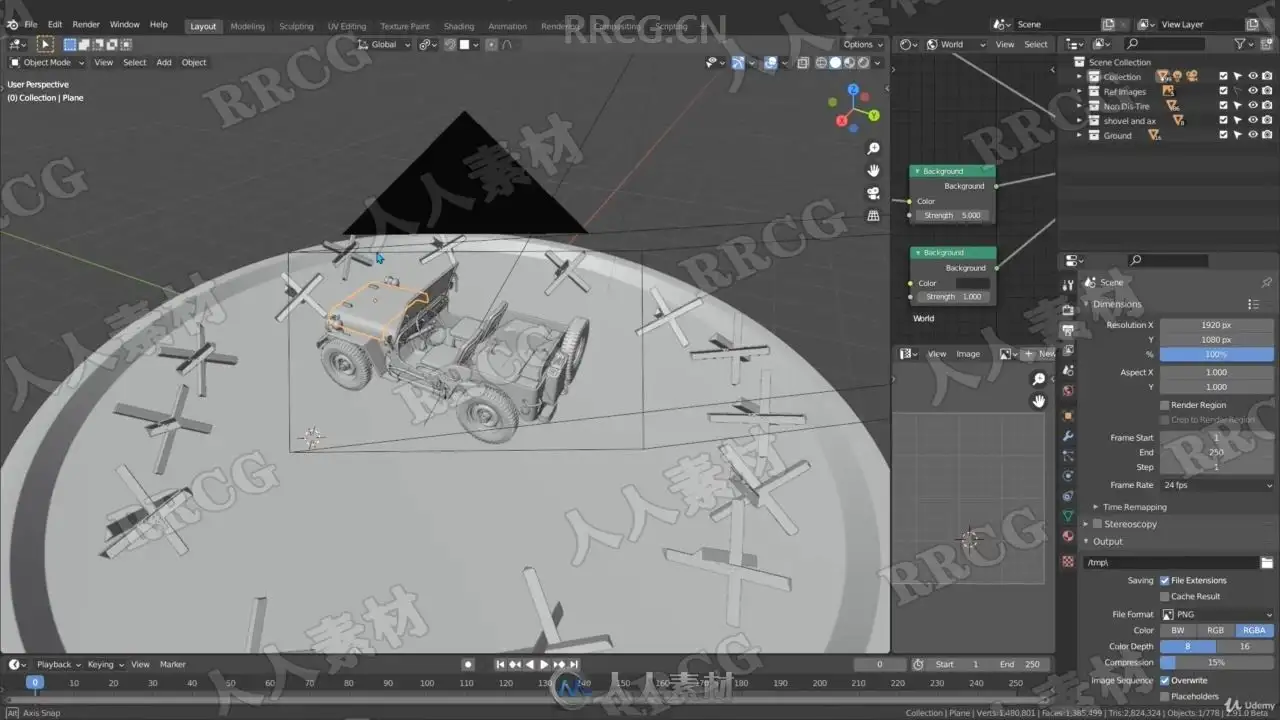Open the Frame Rate 24 fps dropdown

(1216, 485)
